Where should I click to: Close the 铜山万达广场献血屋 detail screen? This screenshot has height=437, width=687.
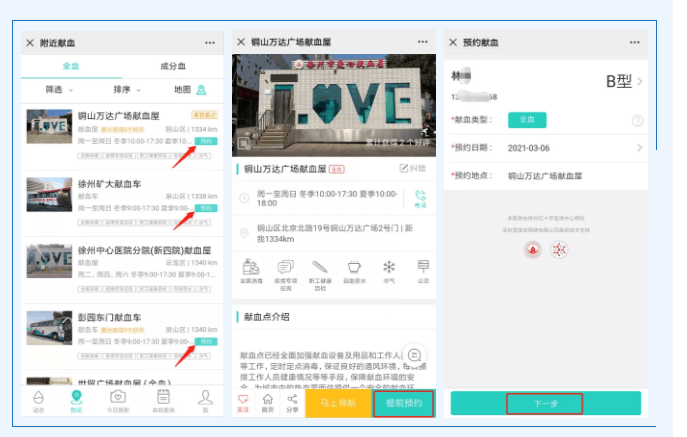(x=241, y=42)
